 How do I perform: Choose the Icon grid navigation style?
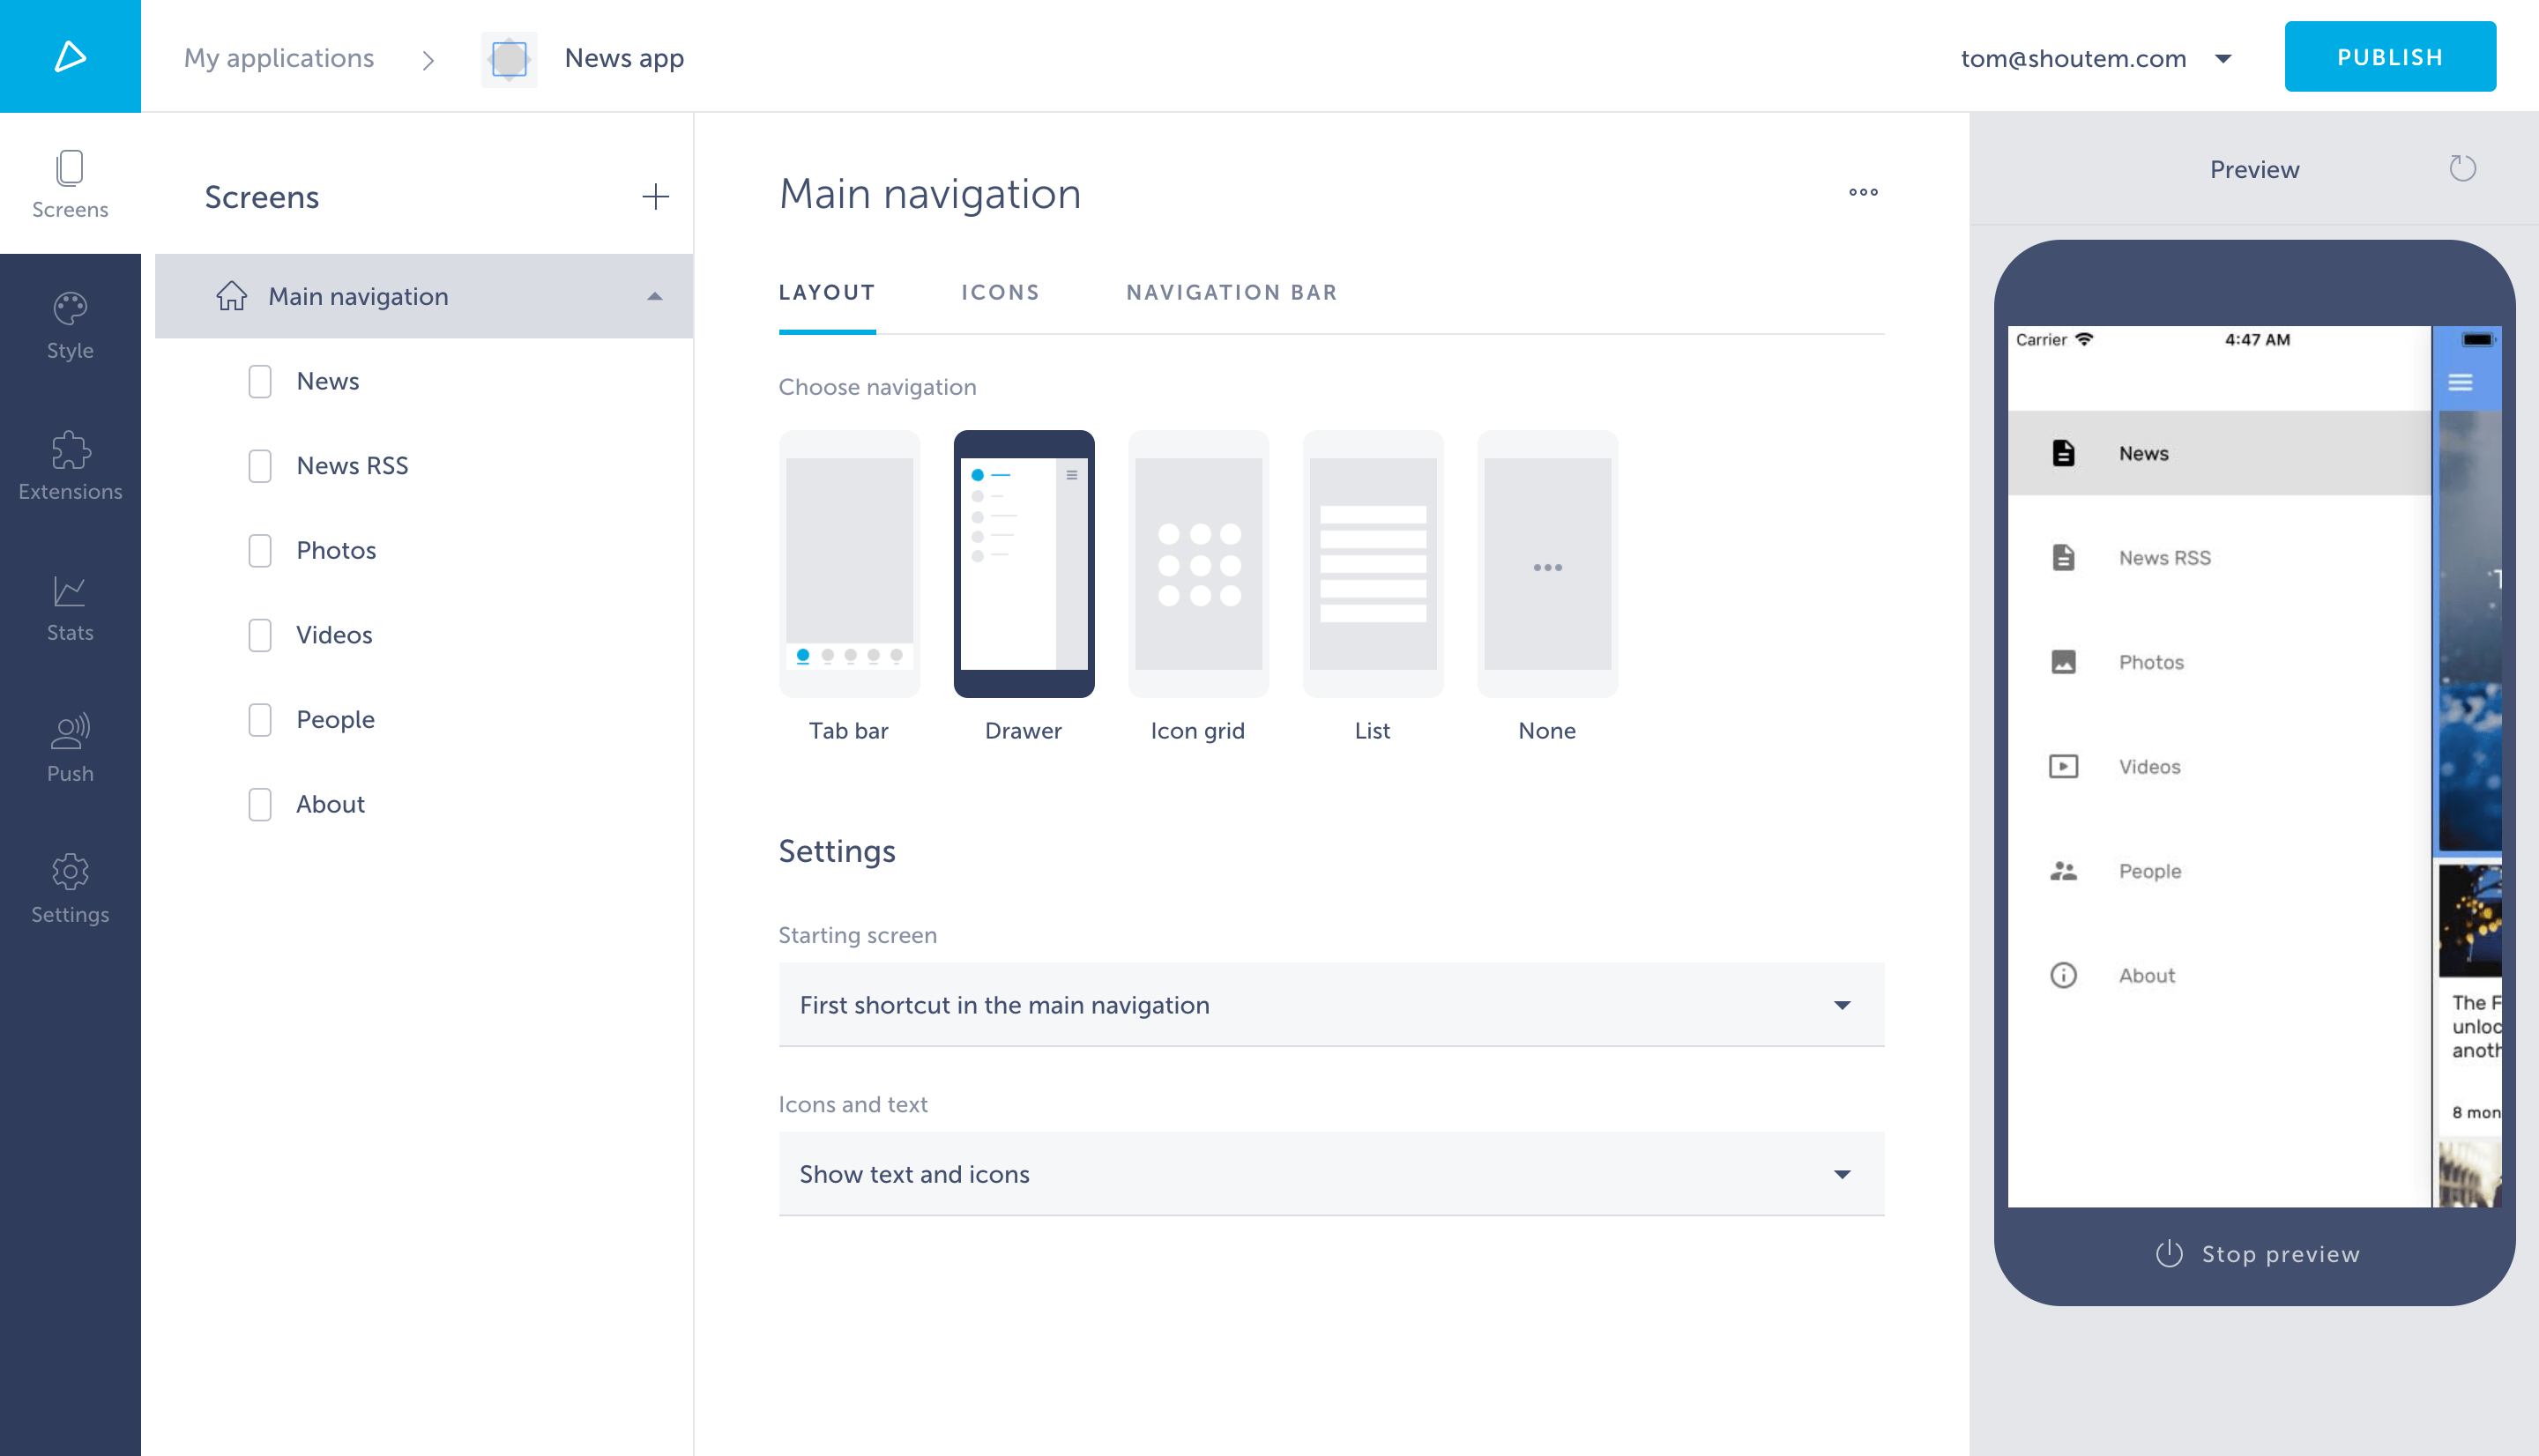coord(1197,563)
